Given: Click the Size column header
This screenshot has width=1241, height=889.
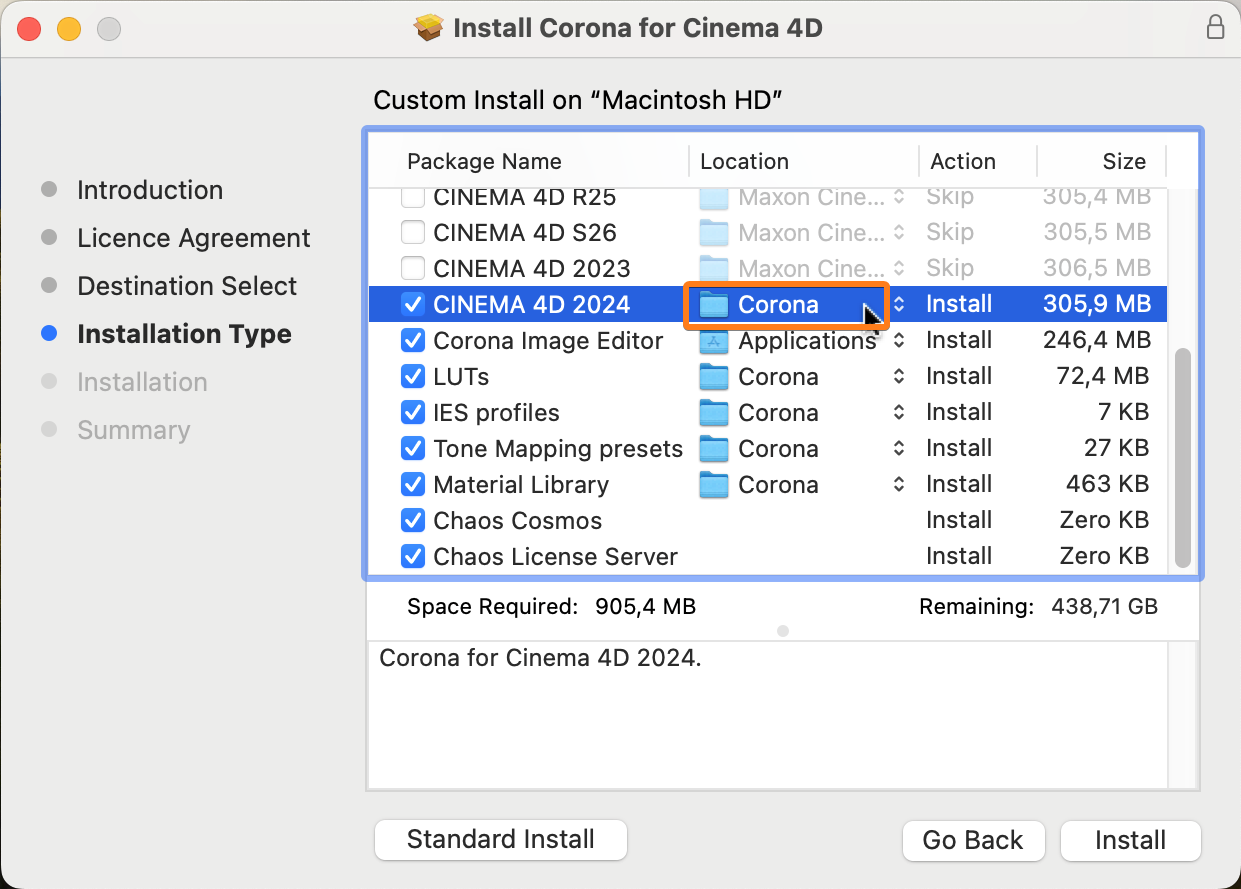Looking at the screenshot, I should coord(1124,161).
